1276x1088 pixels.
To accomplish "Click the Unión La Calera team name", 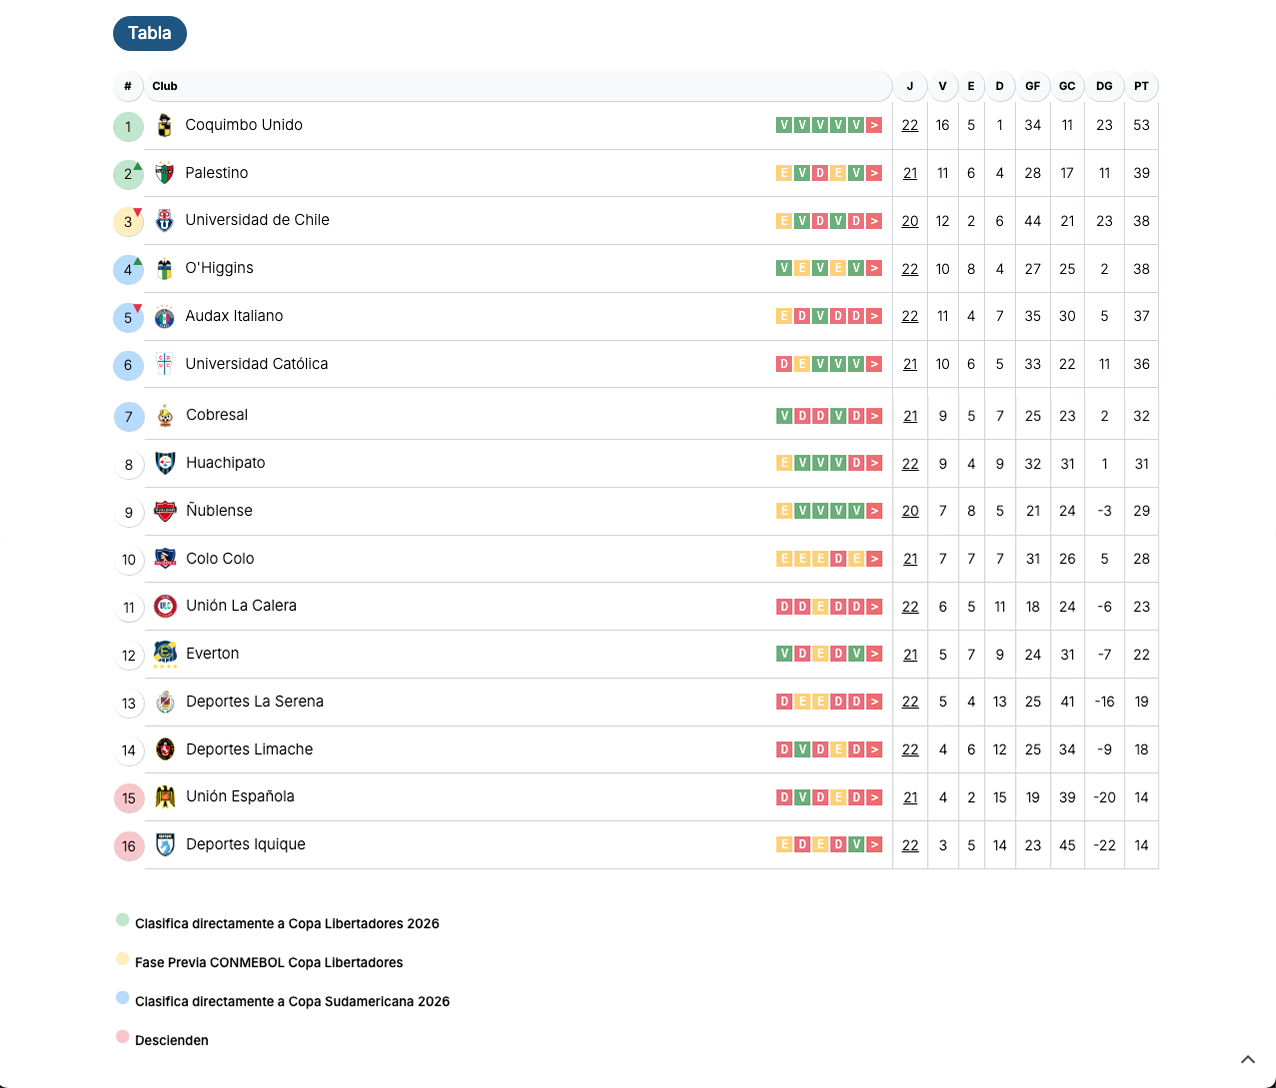I will tap(241, 606).
